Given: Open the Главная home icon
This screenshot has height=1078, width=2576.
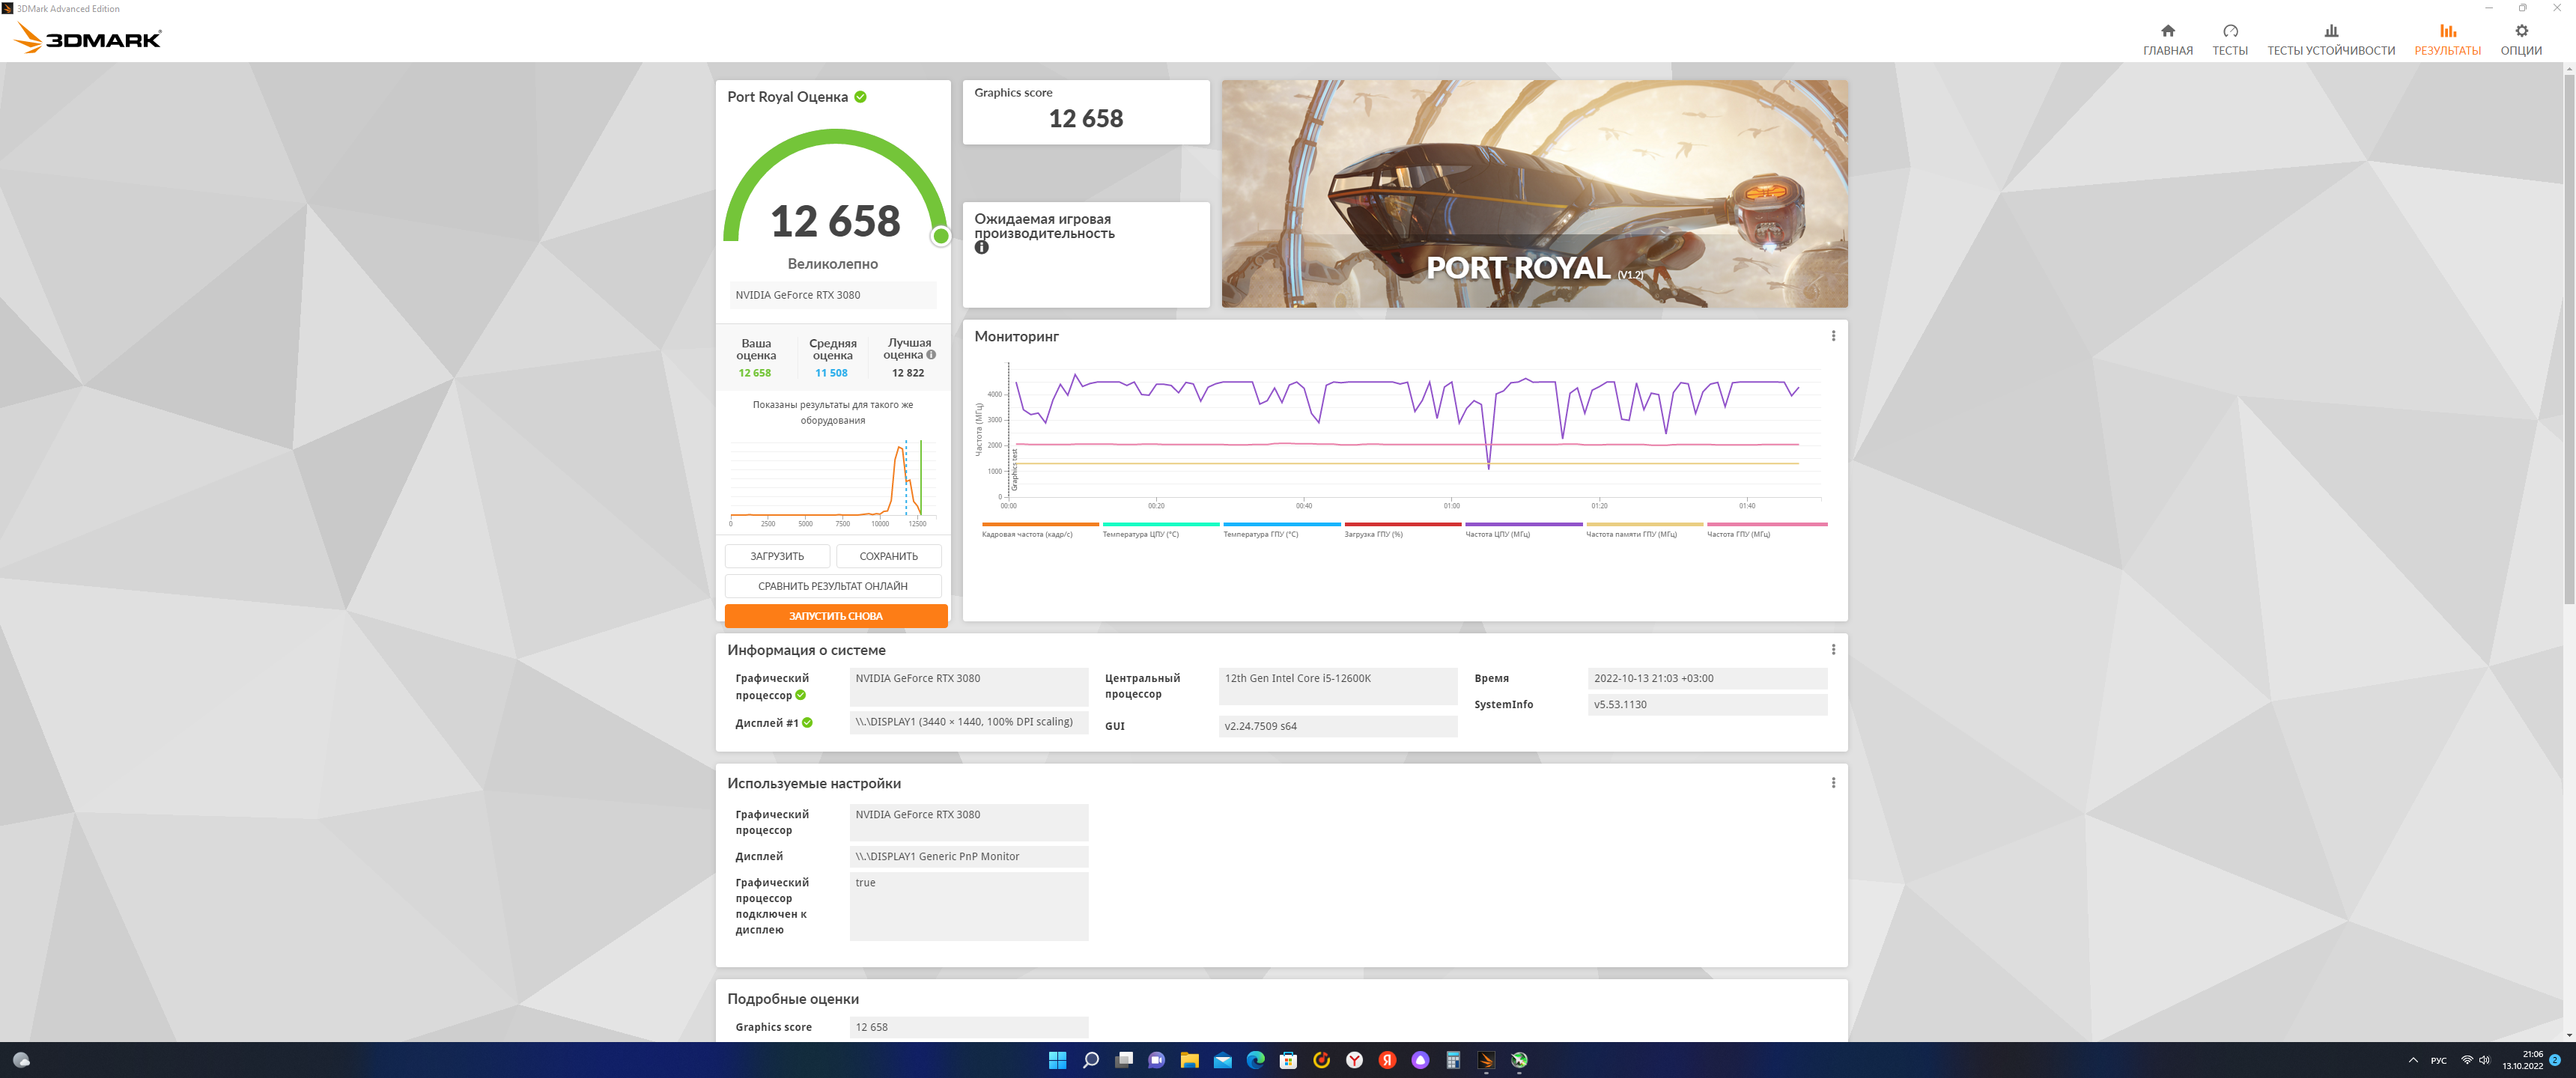Looking at the screenshot, I should [2167, 39].
